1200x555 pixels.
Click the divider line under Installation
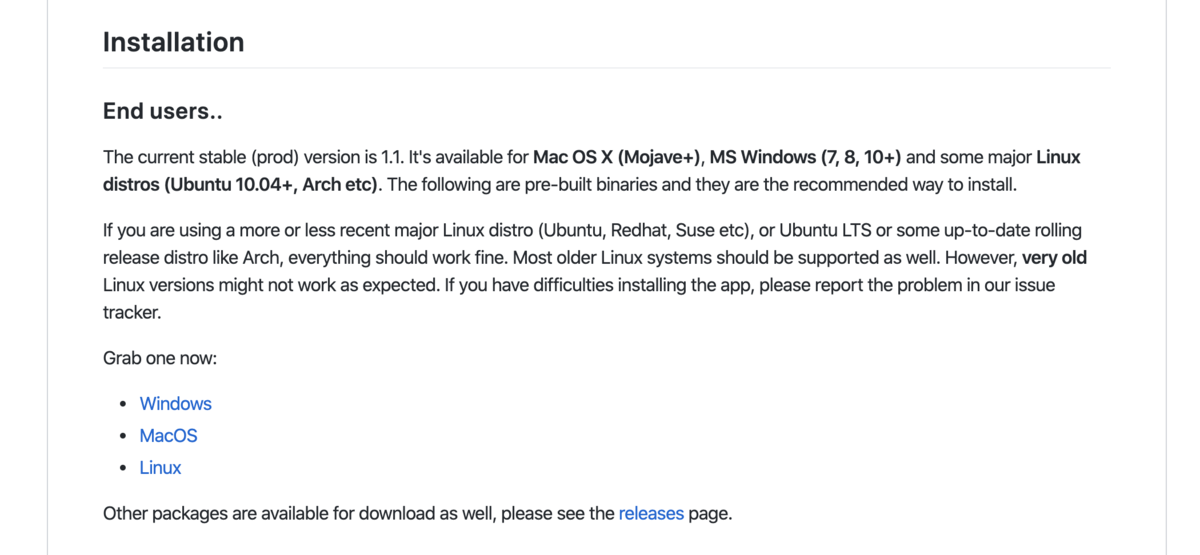point(606,68)
